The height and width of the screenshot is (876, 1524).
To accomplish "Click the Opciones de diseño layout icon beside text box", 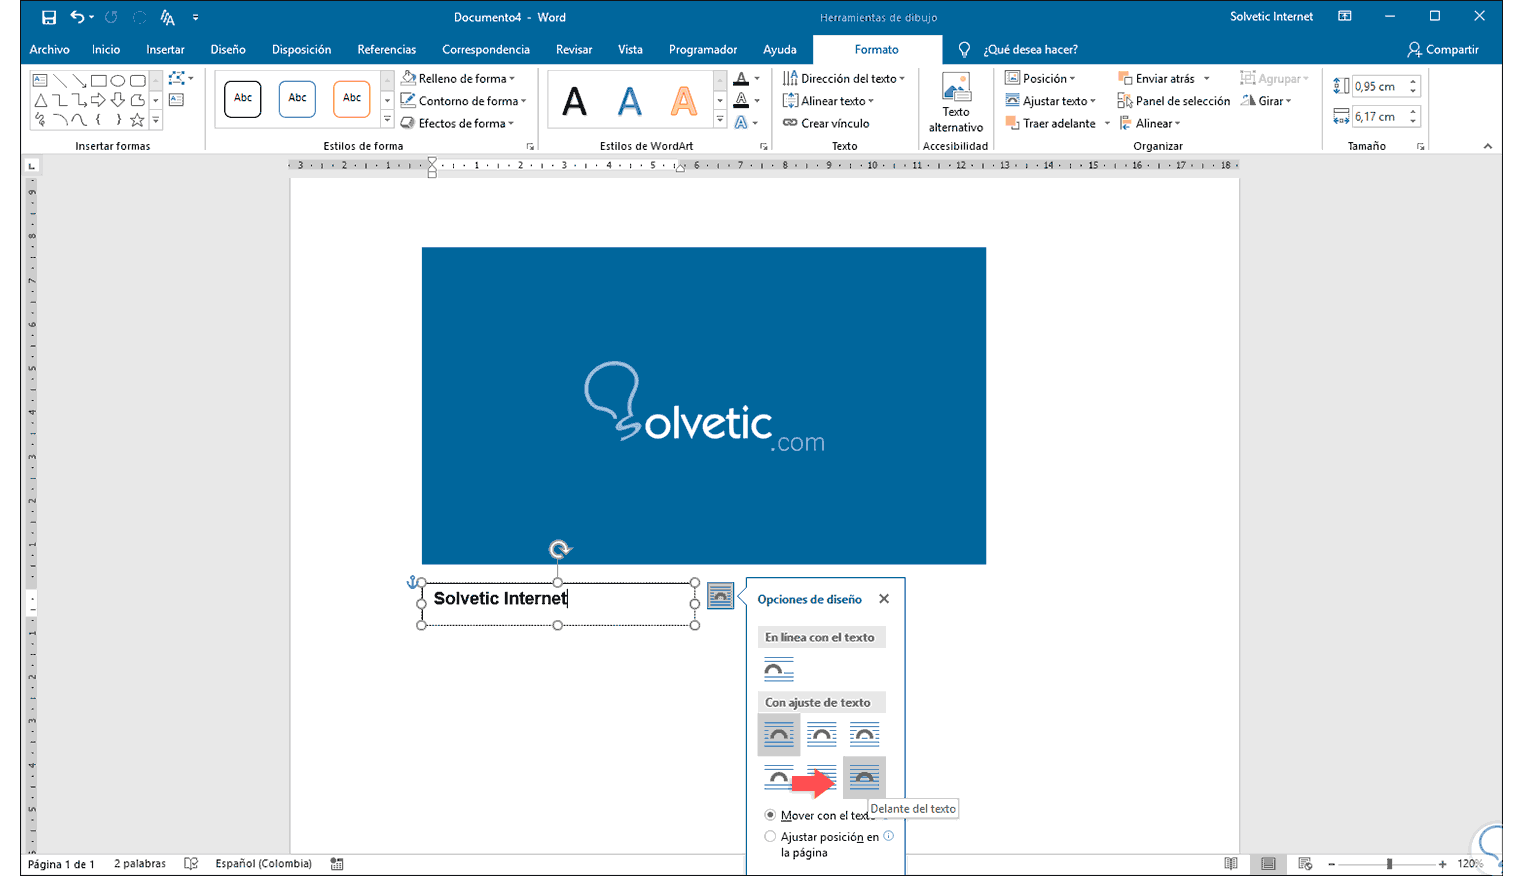I will point(720,596).
